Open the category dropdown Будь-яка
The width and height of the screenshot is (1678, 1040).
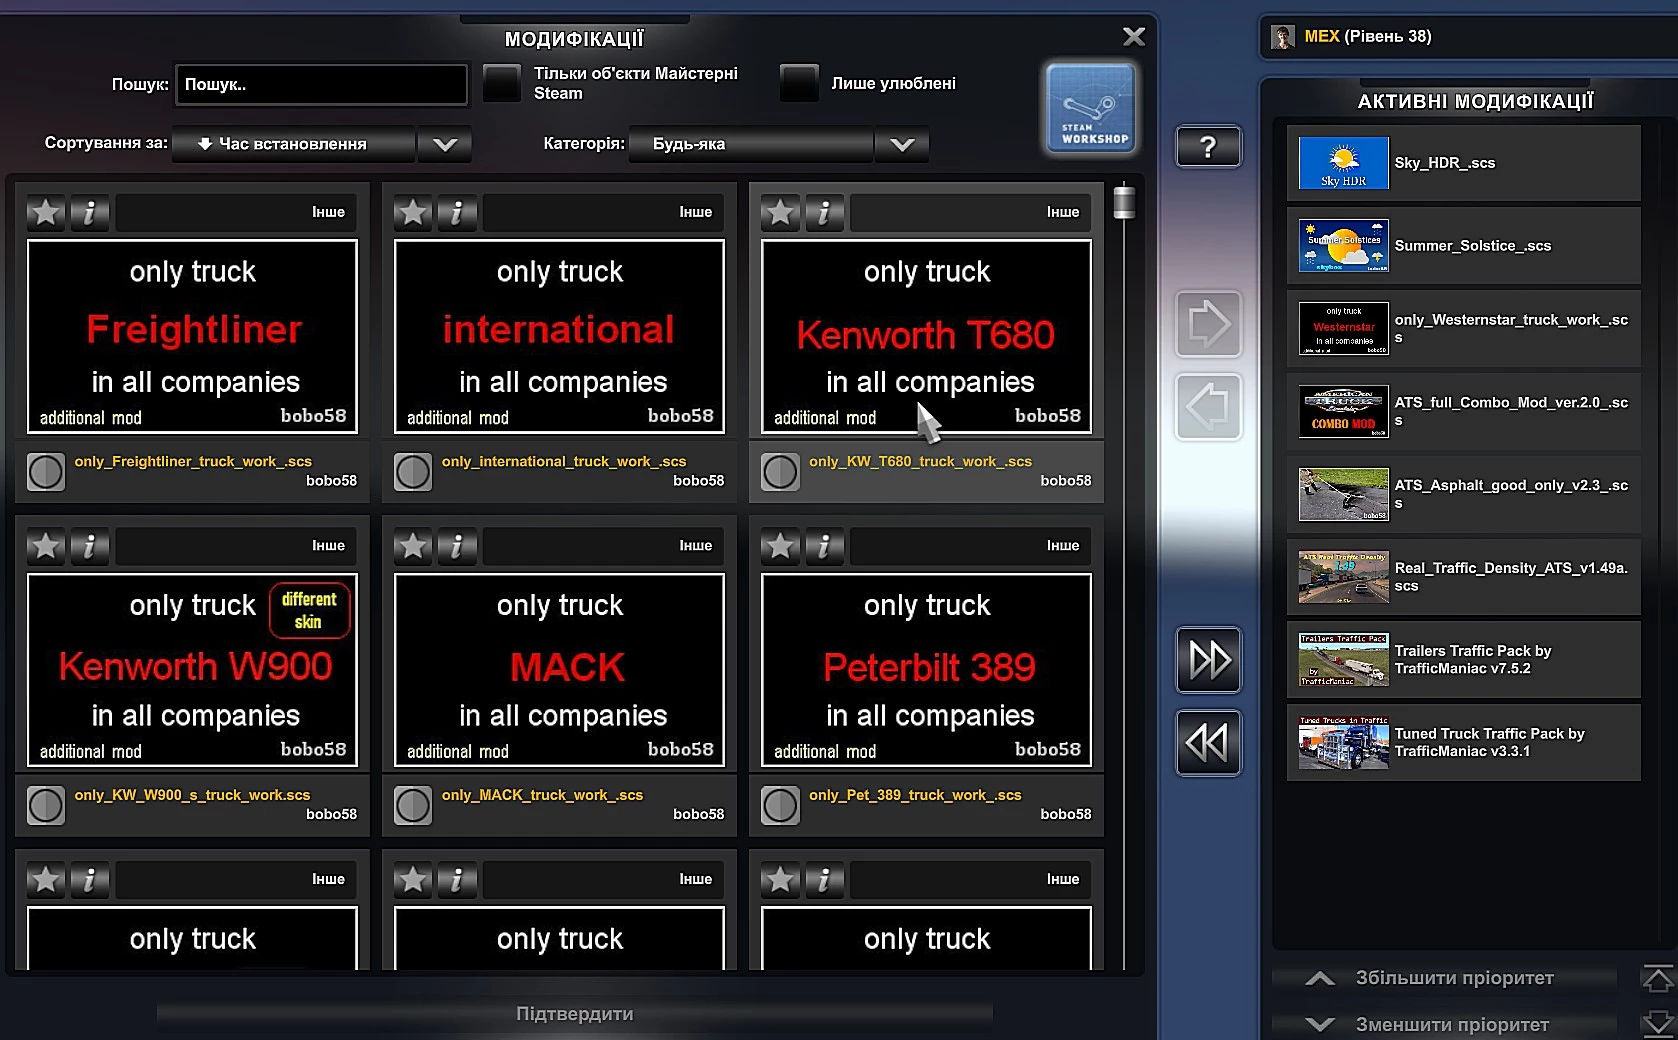[x=901, y=145]
